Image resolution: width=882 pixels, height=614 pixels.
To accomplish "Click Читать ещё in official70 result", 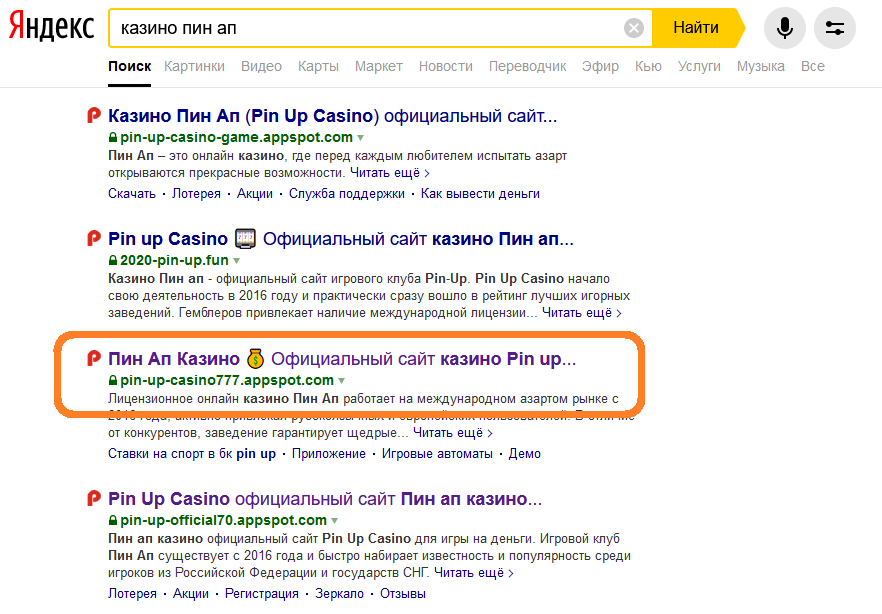I will [474, 573].
